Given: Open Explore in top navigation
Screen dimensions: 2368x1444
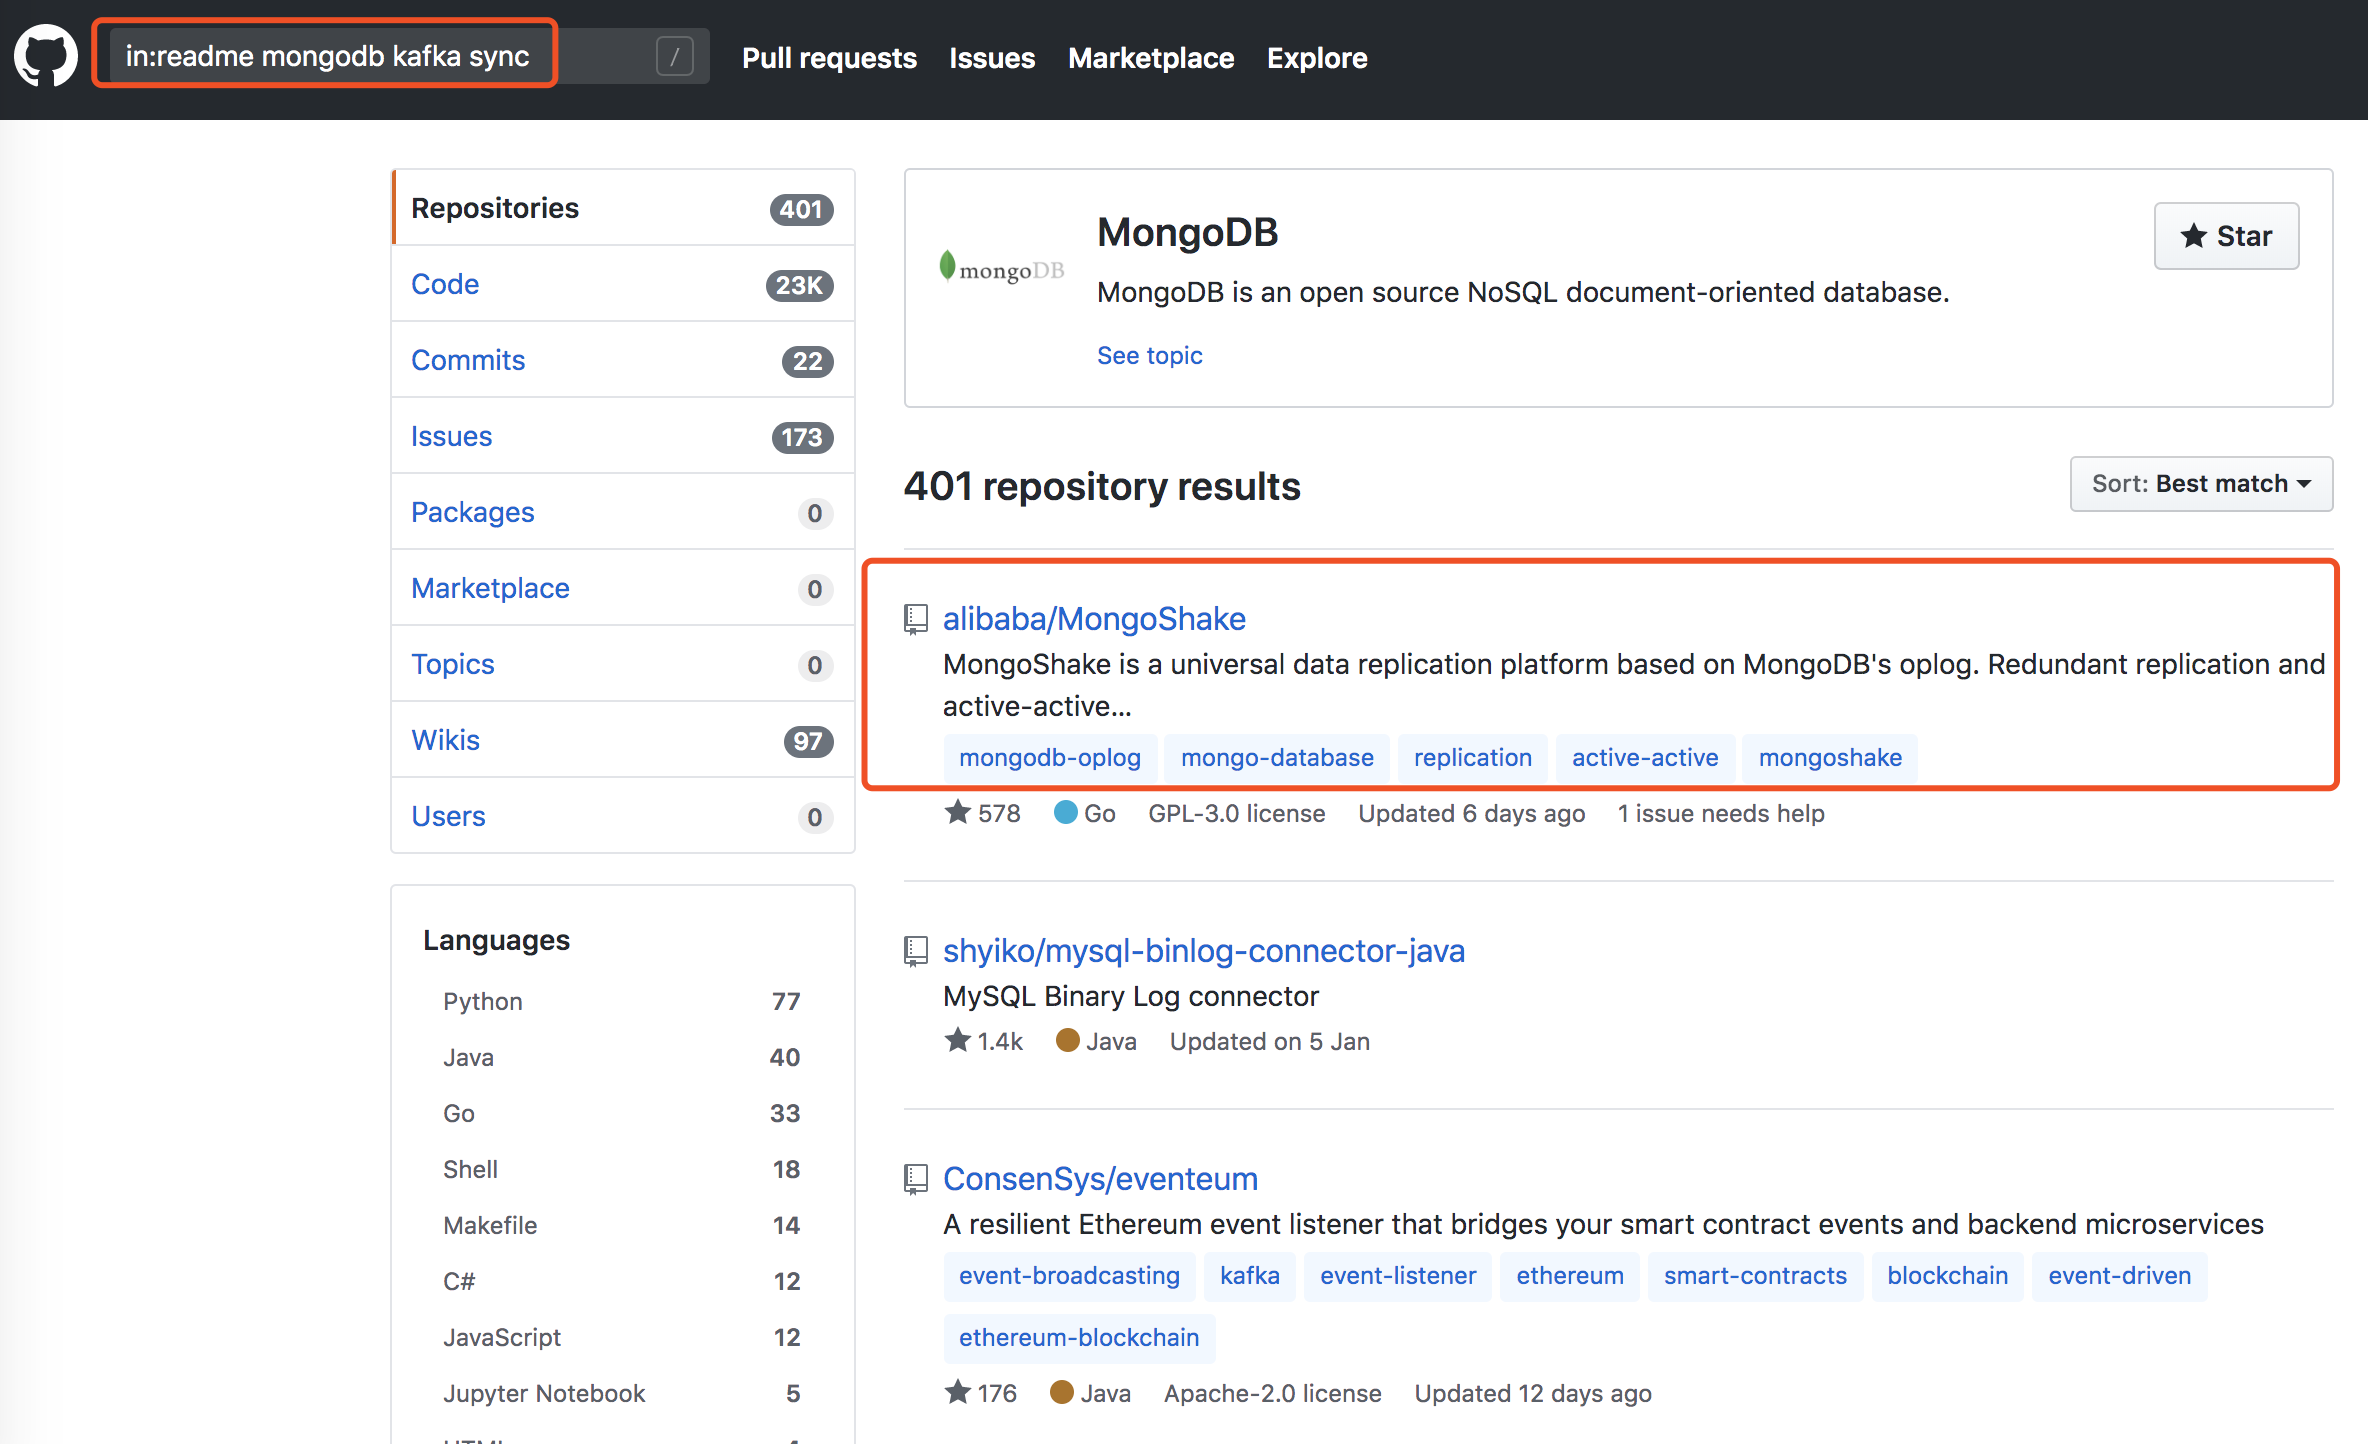Looking at the screenshot, I should [x=1317, y=58].
